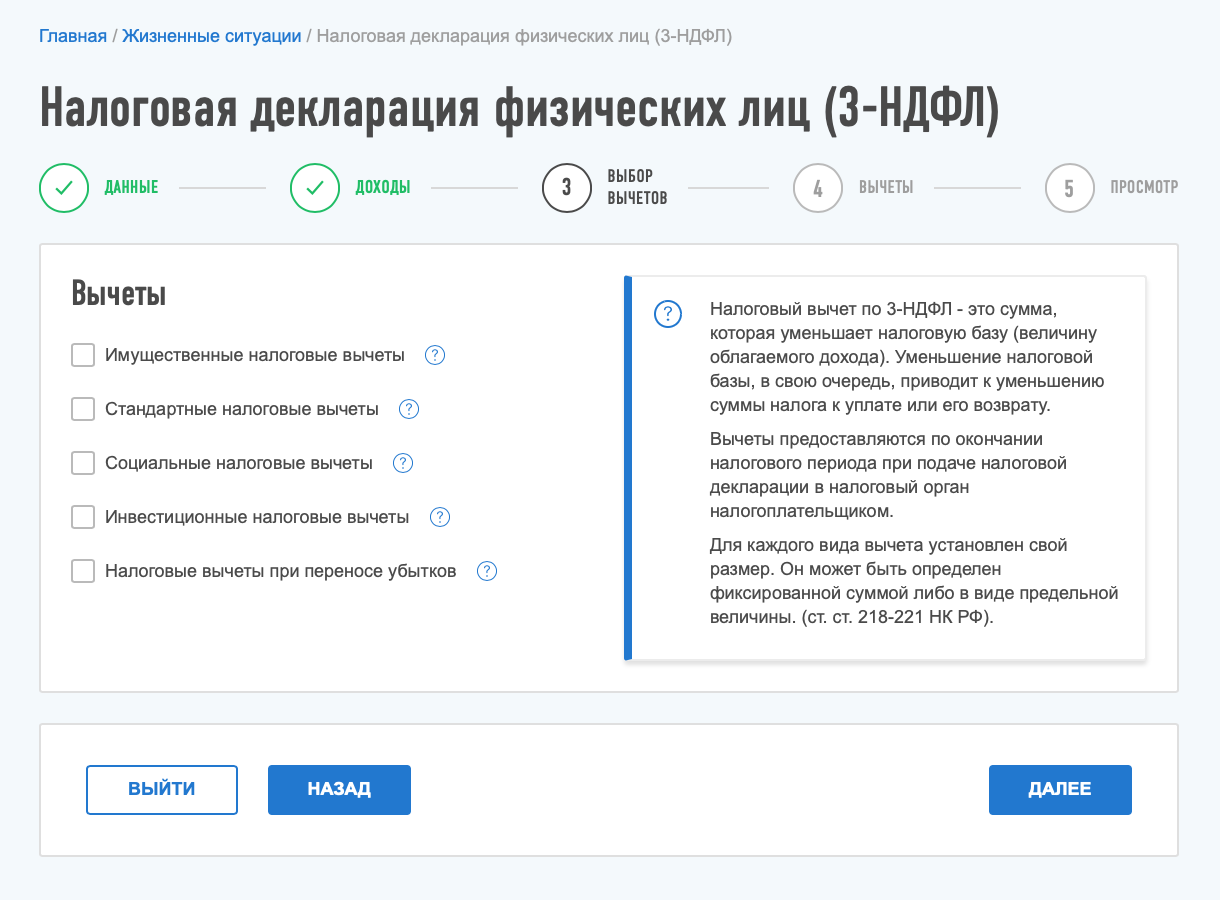
Task: Go to the Данные step label
Action: pos(131,188)
